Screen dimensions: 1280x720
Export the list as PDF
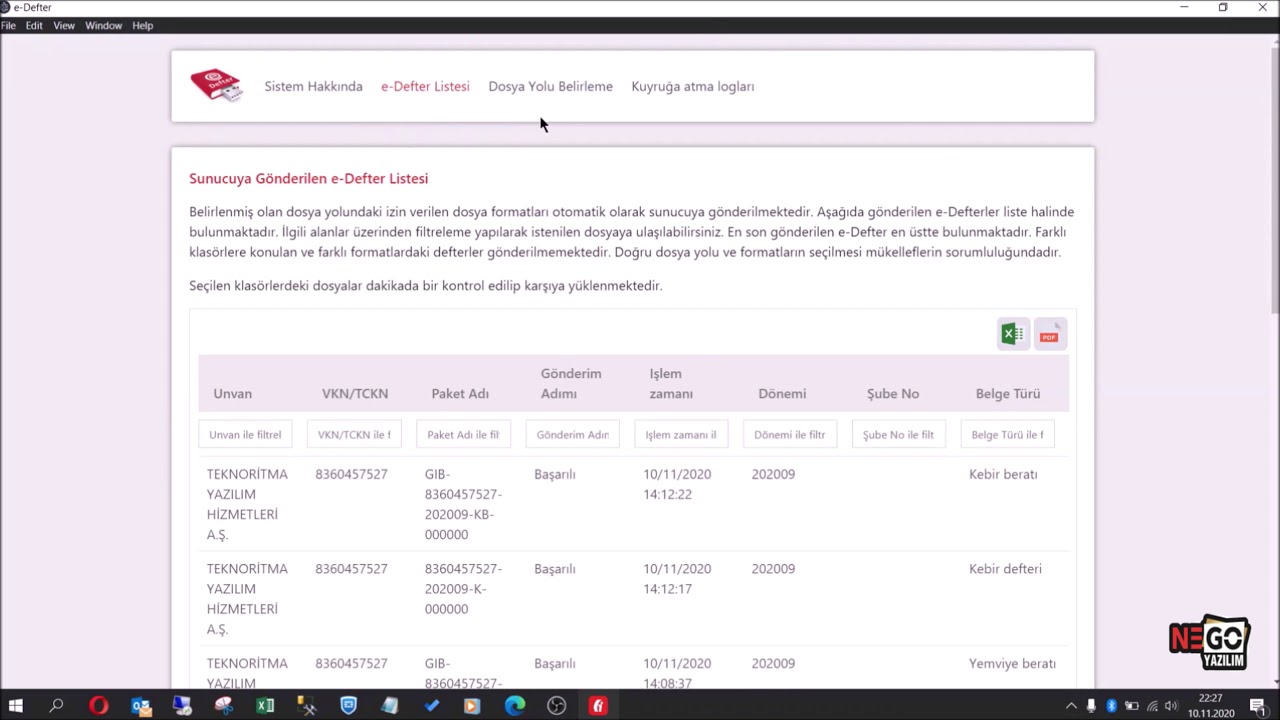1049,334
